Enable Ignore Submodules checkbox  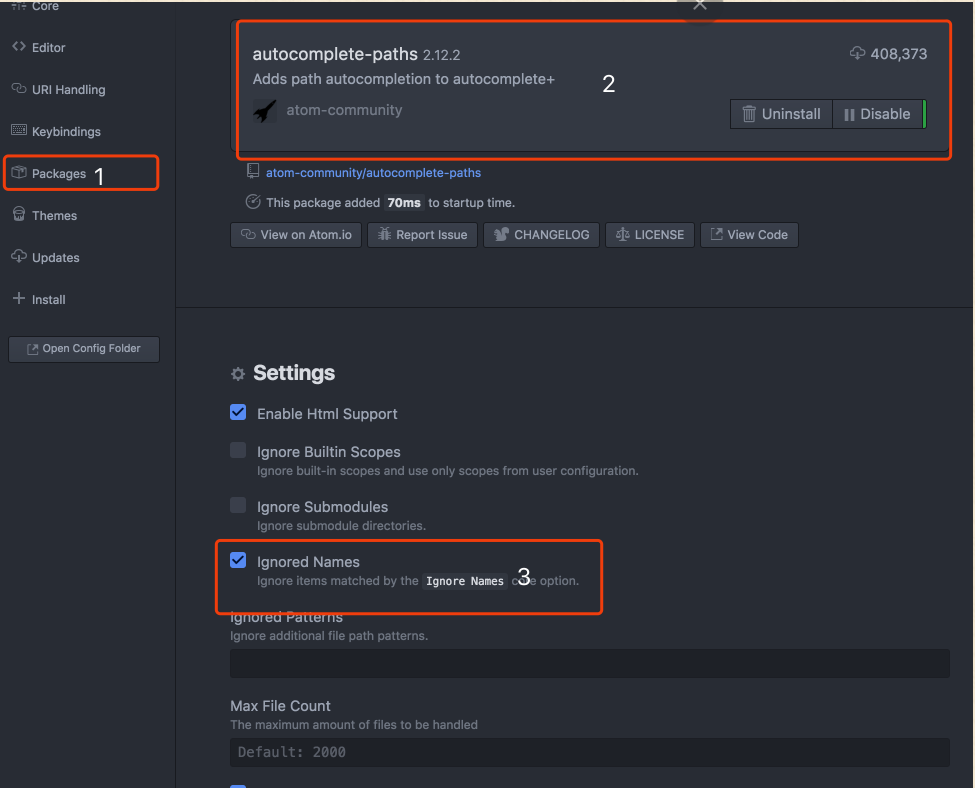point(238,505)
